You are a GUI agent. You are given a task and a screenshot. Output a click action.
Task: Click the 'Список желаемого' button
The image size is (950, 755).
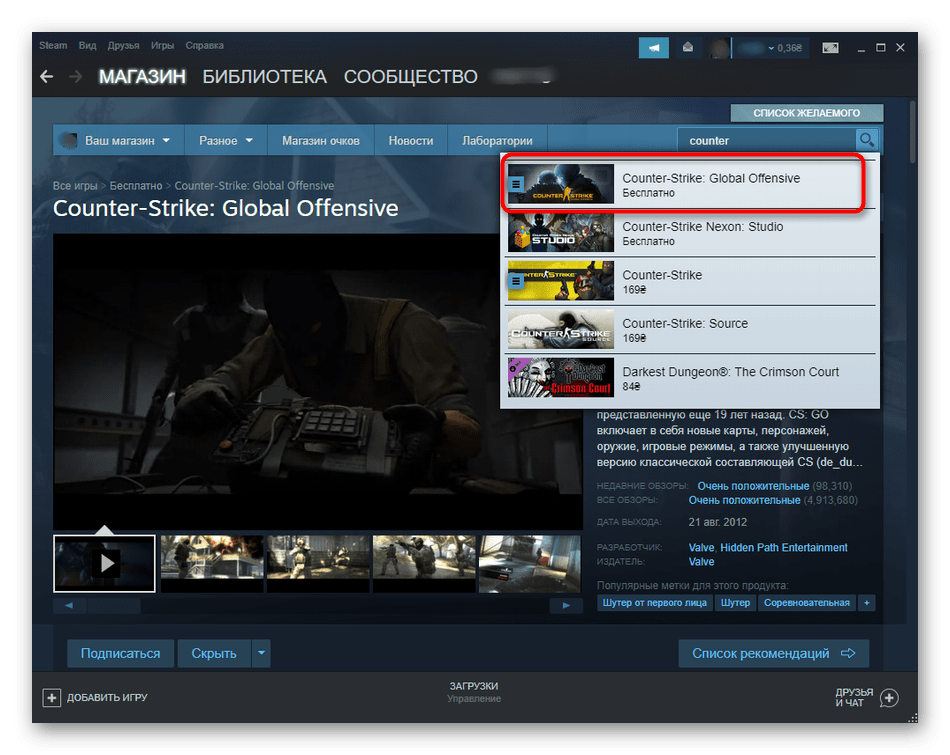click(x=805, y=113)
